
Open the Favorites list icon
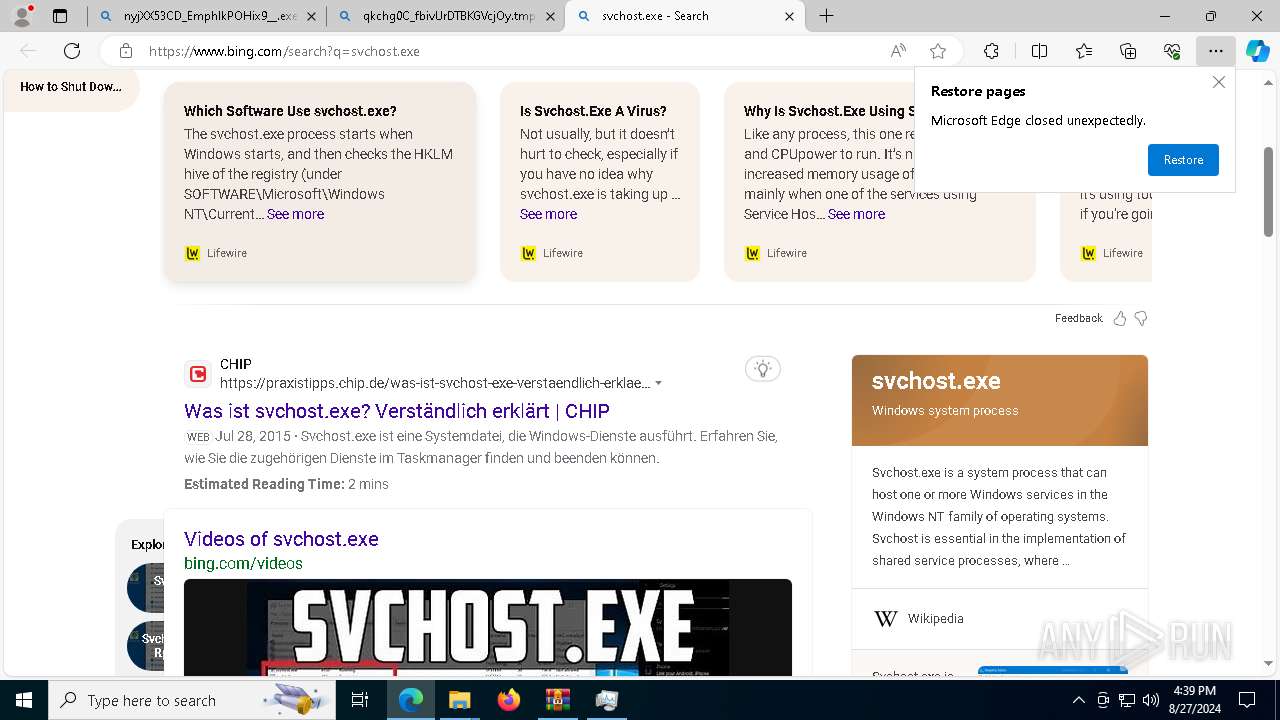1084,51
